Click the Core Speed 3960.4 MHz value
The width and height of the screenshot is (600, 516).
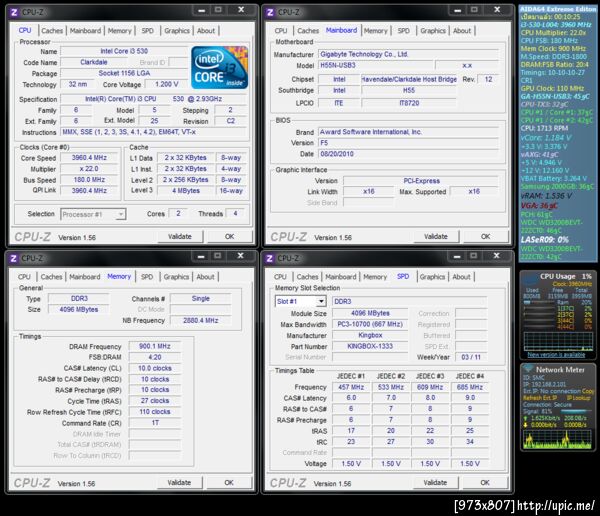(x=89, y=158)
